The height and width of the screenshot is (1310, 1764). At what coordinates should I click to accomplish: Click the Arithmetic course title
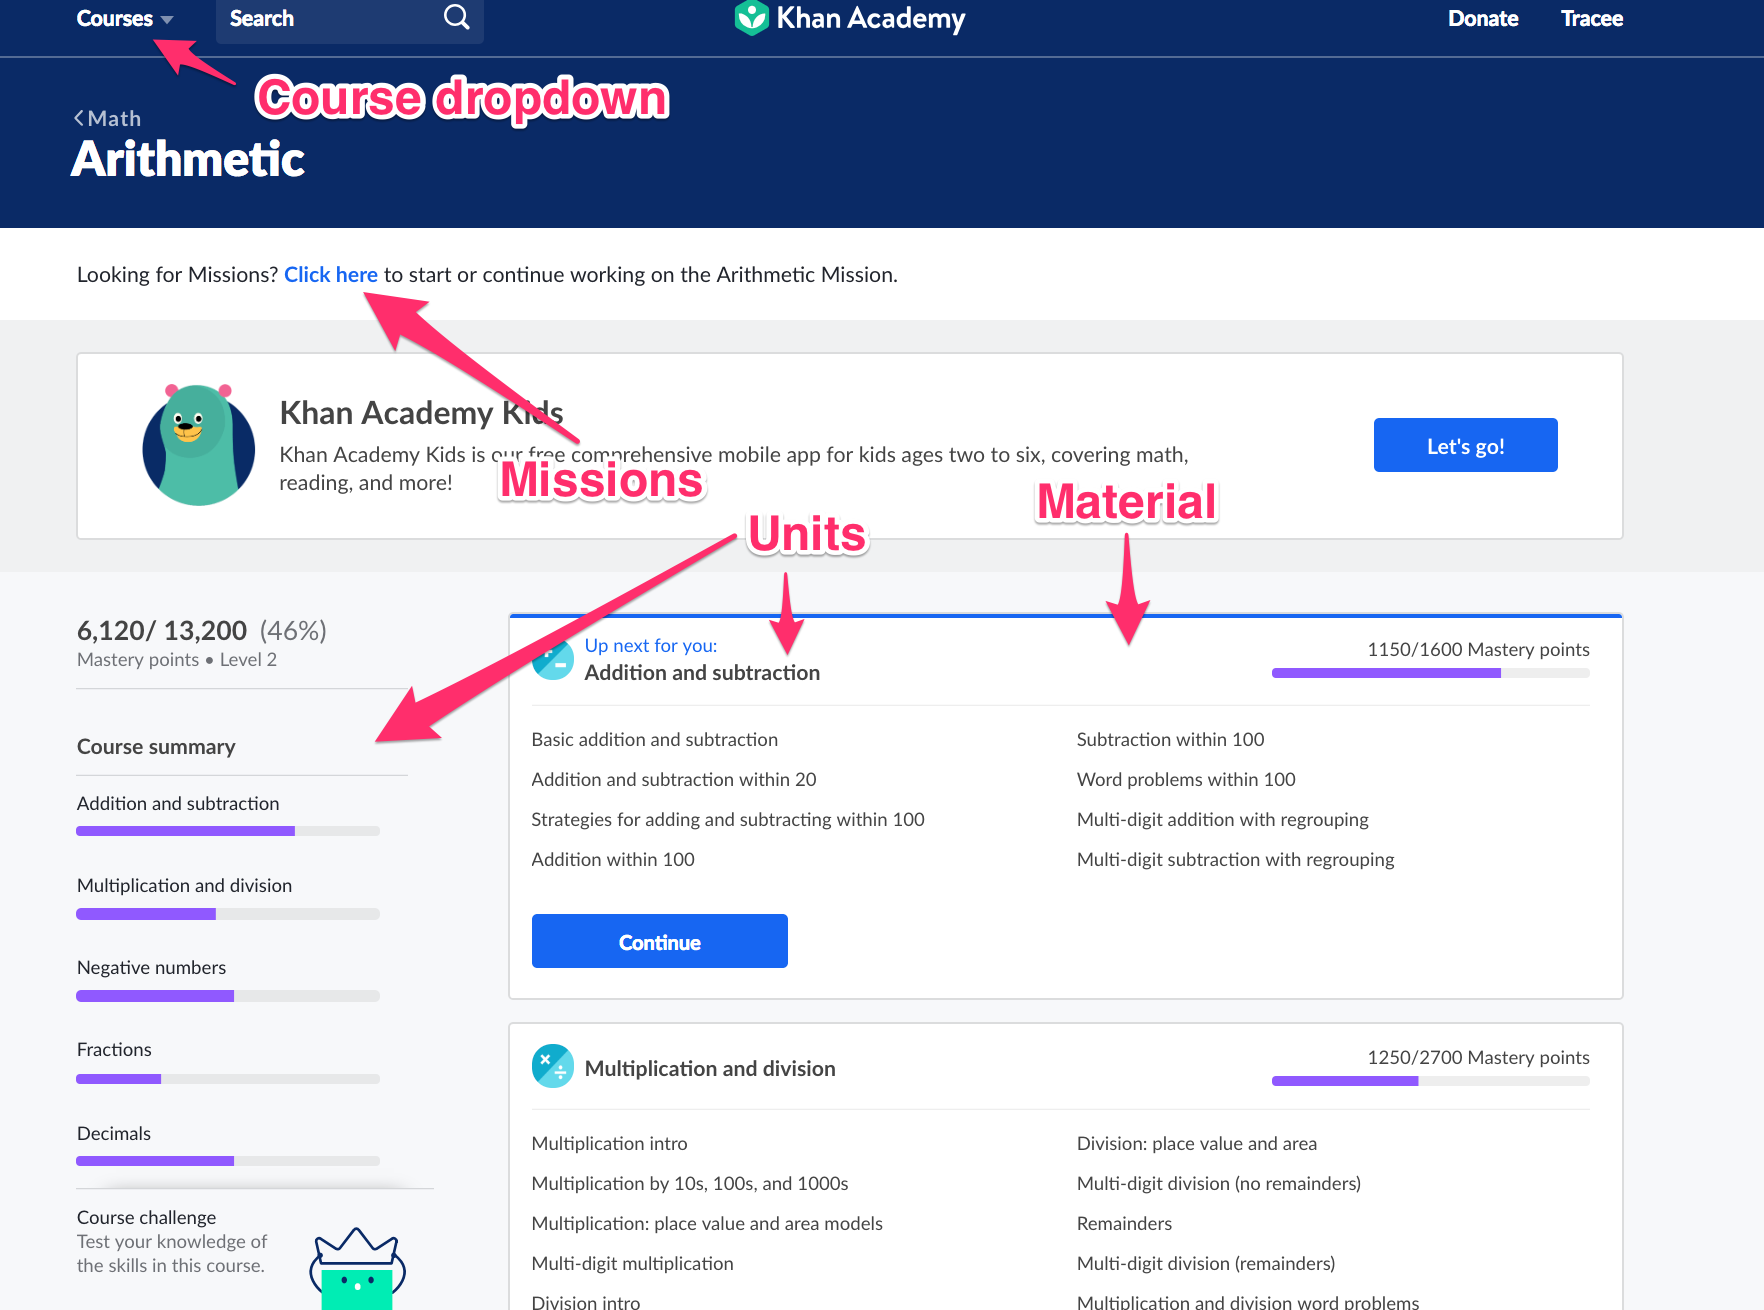point(187,158)
